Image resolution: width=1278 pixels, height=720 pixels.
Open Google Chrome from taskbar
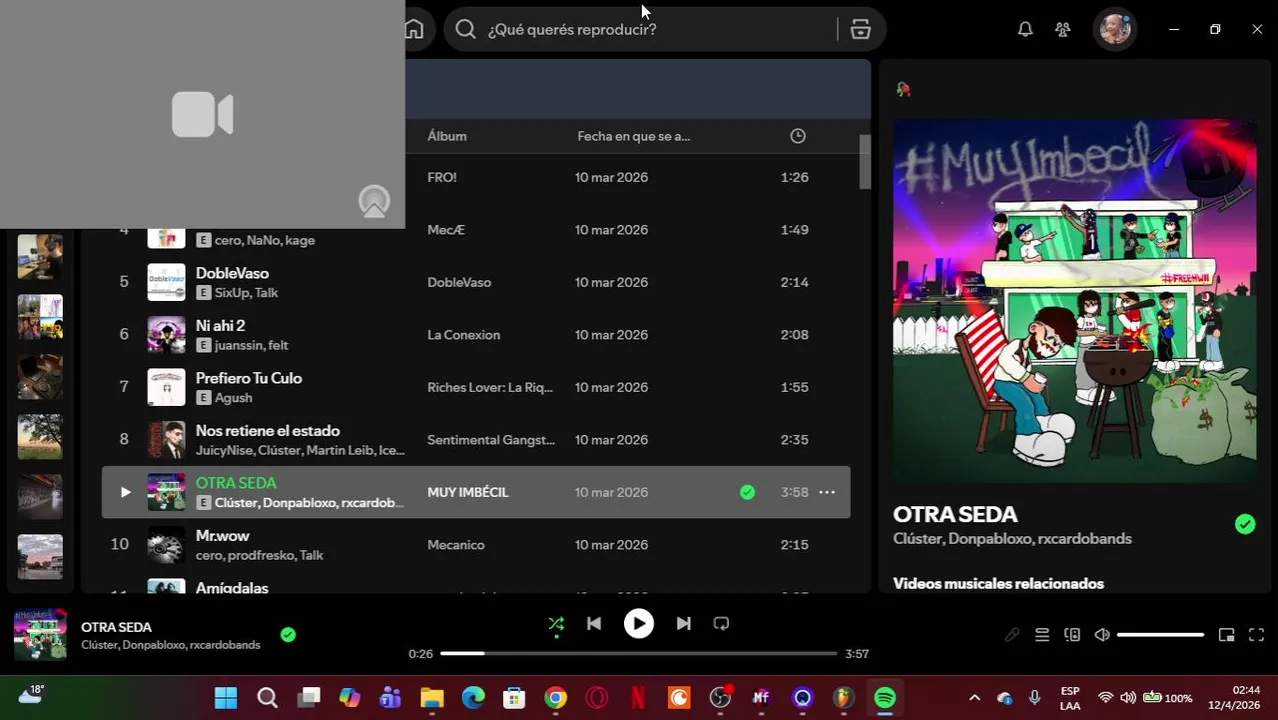point(555,698)
